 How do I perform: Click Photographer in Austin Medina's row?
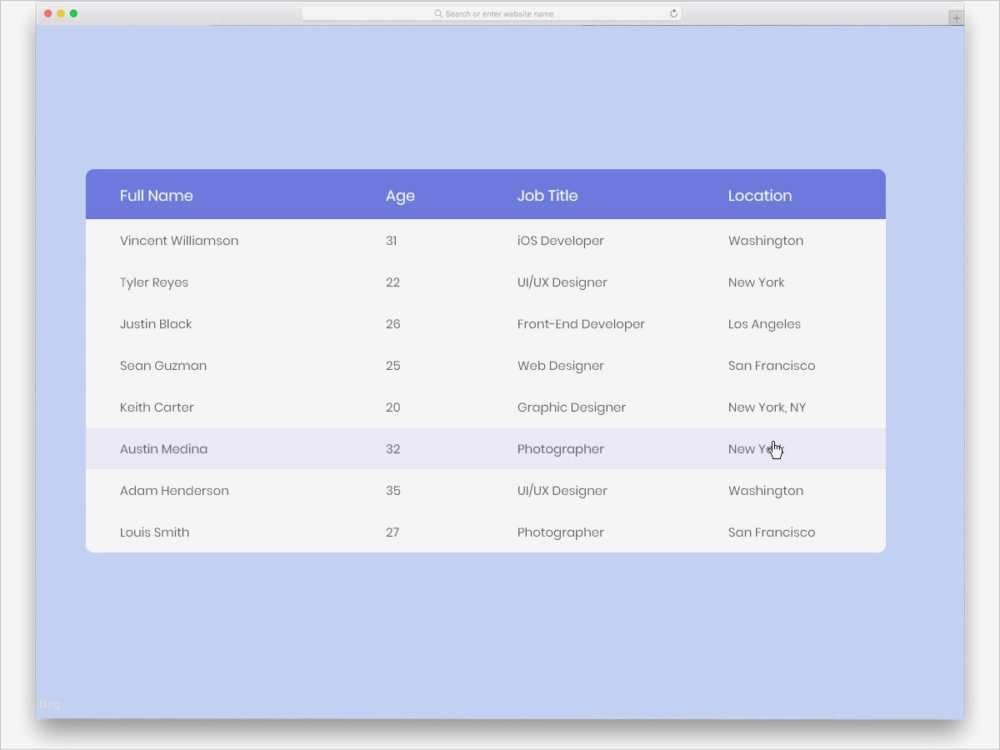coord(561,449)
